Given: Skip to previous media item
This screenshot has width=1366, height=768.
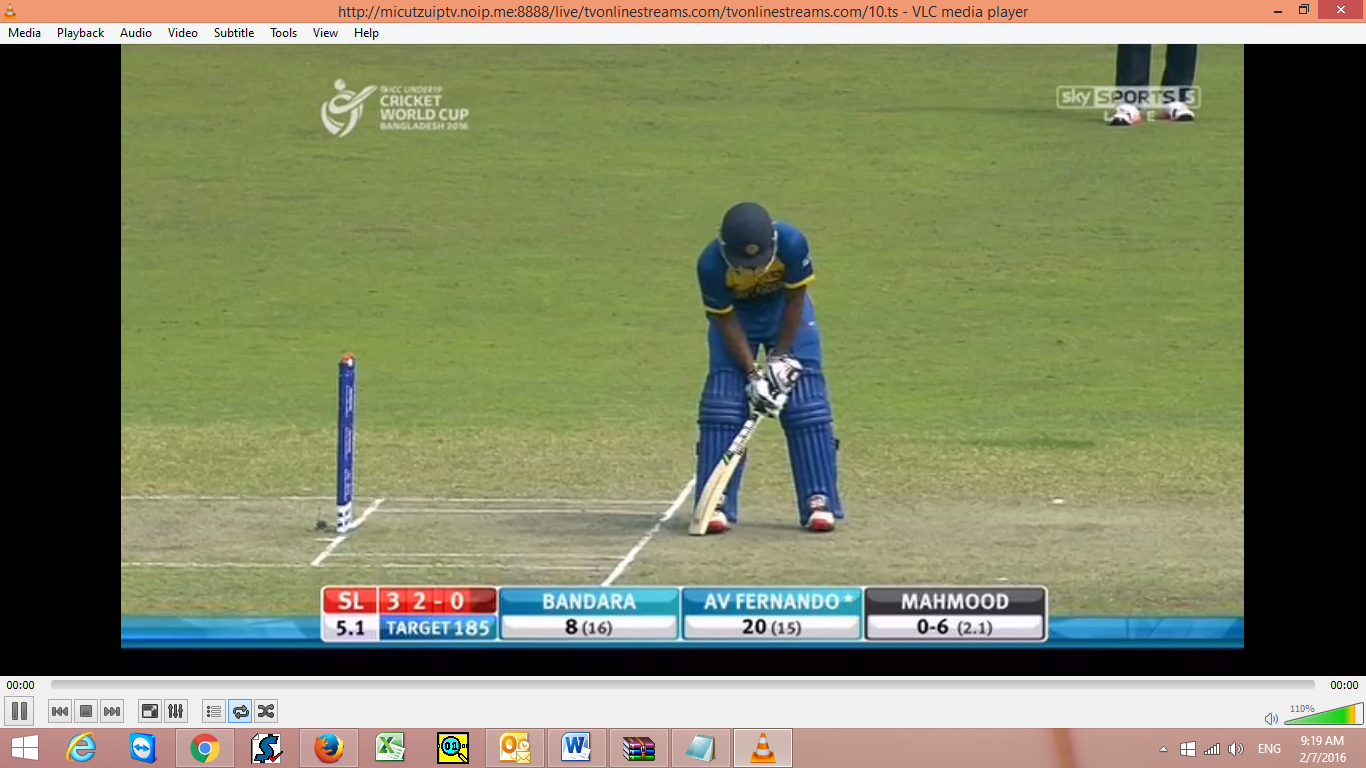Looking at the screenshot, I should point(60,711).
